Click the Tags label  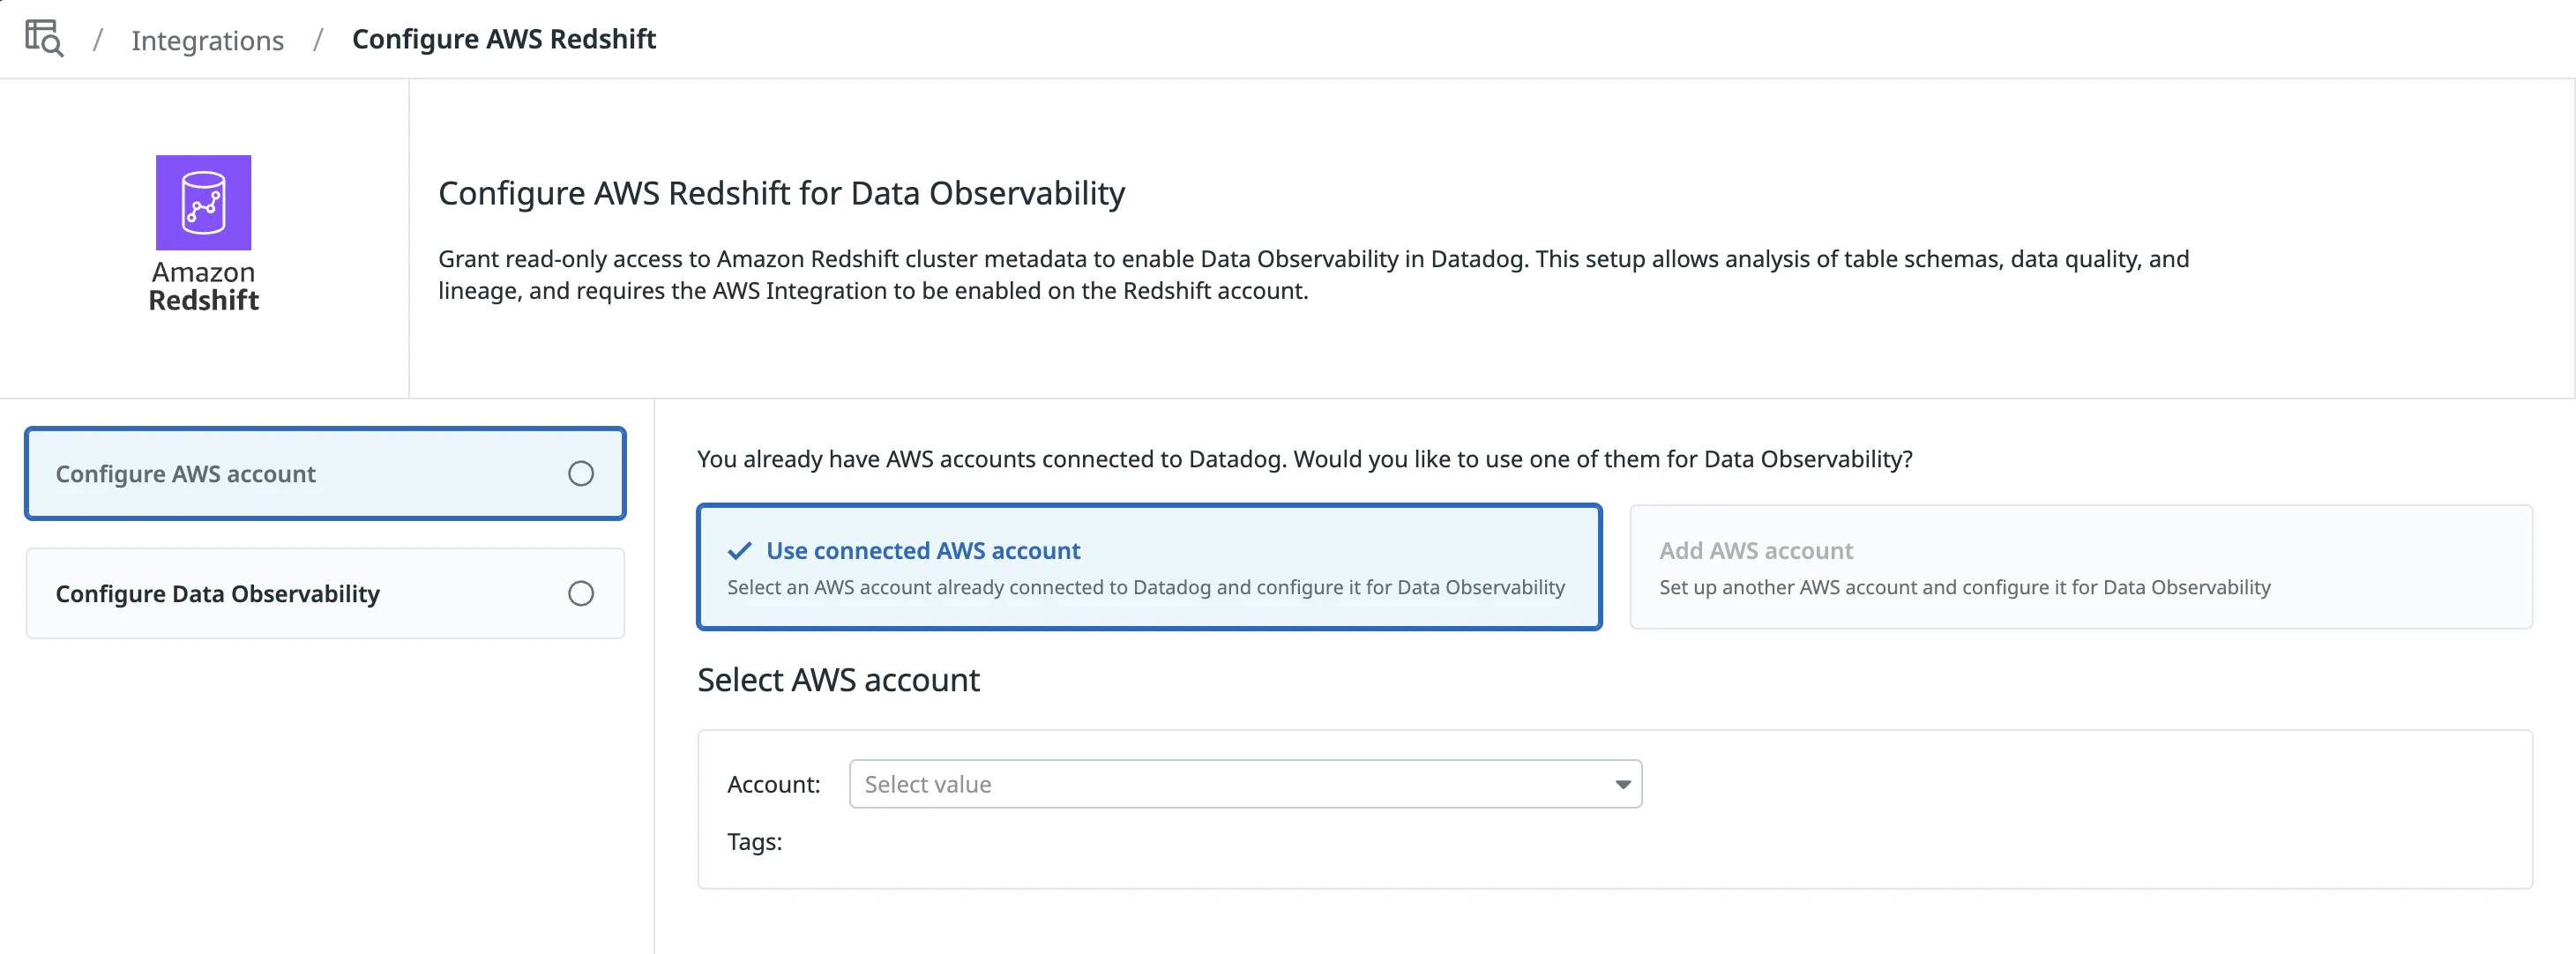point(754,842)
